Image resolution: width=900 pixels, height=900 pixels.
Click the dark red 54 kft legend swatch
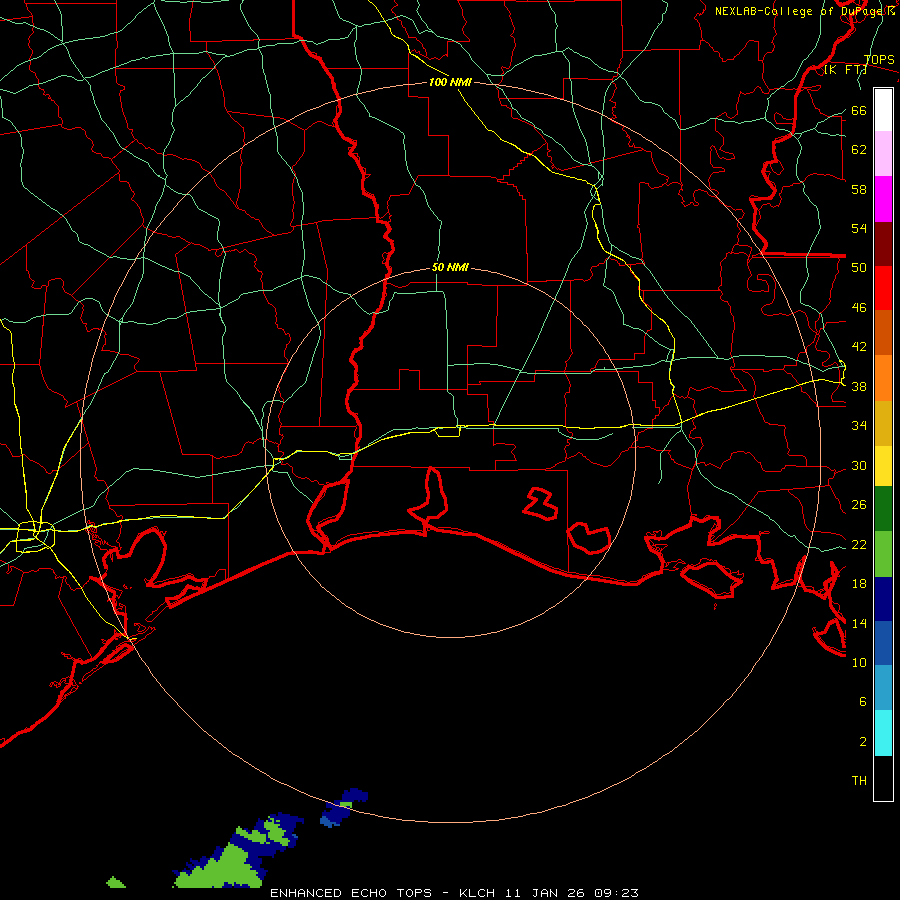pos(883,243)
